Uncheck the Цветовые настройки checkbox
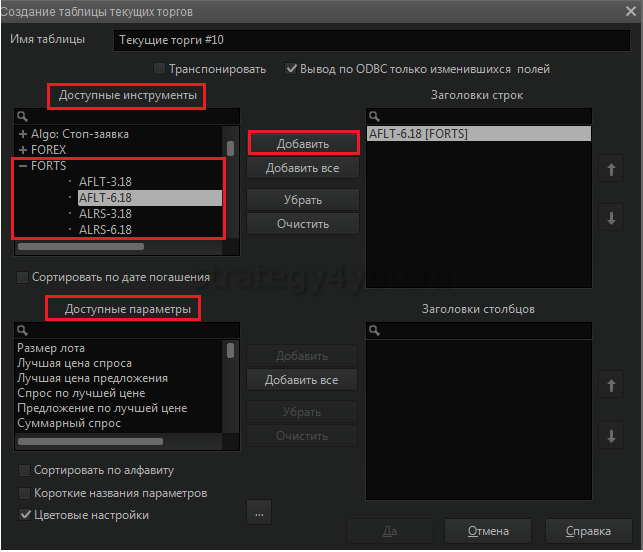This screenshot has height=552, width=643. (25, 515)
